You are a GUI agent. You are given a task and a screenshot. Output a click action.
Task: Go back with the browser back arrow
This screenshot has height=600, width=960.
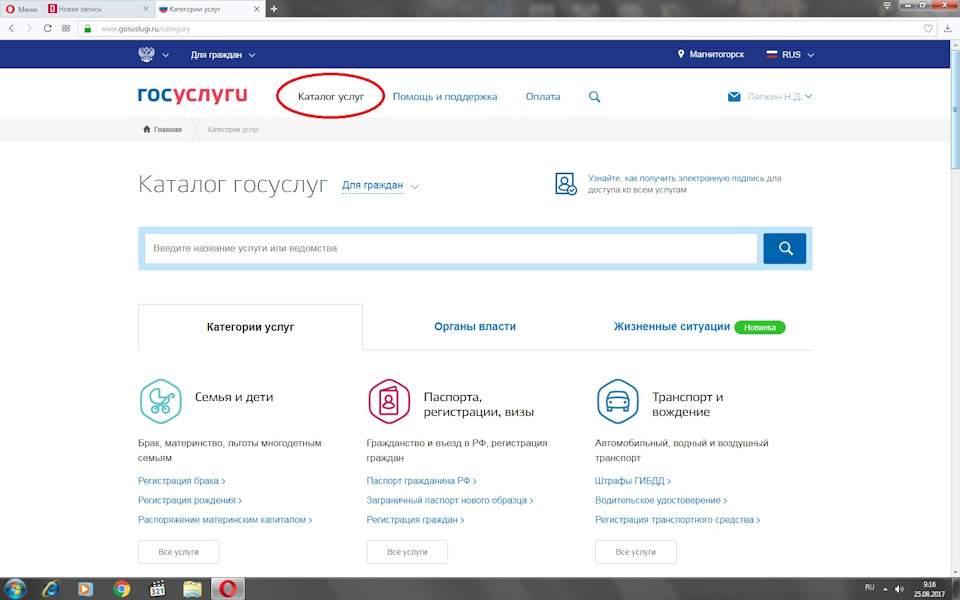(x=11, y=28)
